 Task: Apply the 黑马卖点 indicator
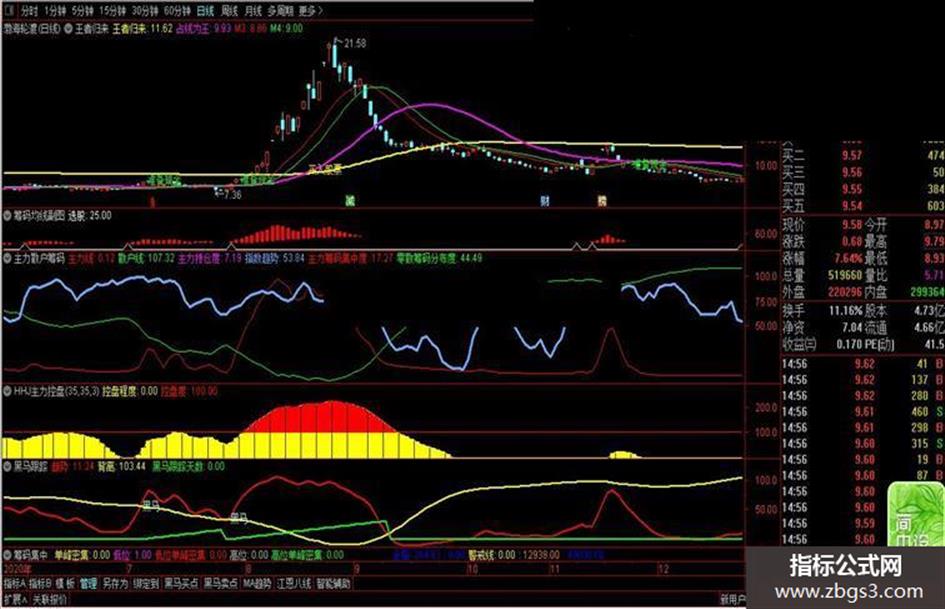tap(221, 583)
